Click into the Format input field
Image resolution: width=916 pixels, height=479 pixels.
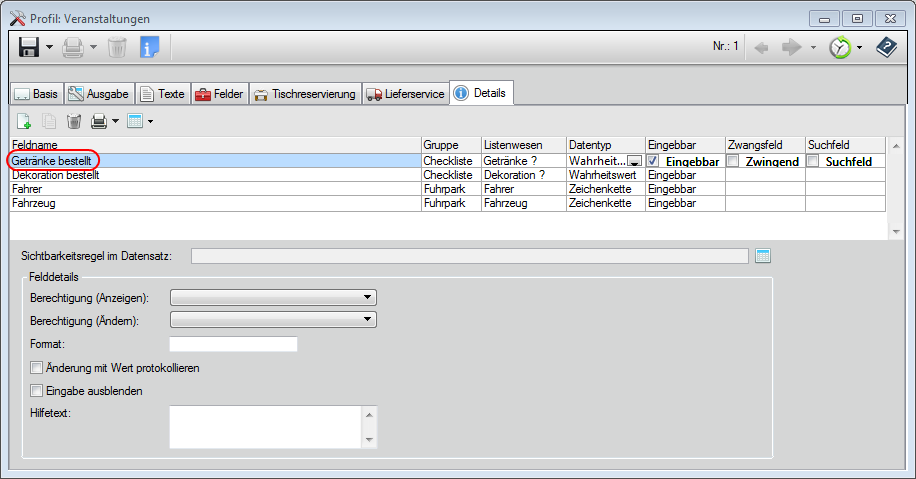click(234, 344)
